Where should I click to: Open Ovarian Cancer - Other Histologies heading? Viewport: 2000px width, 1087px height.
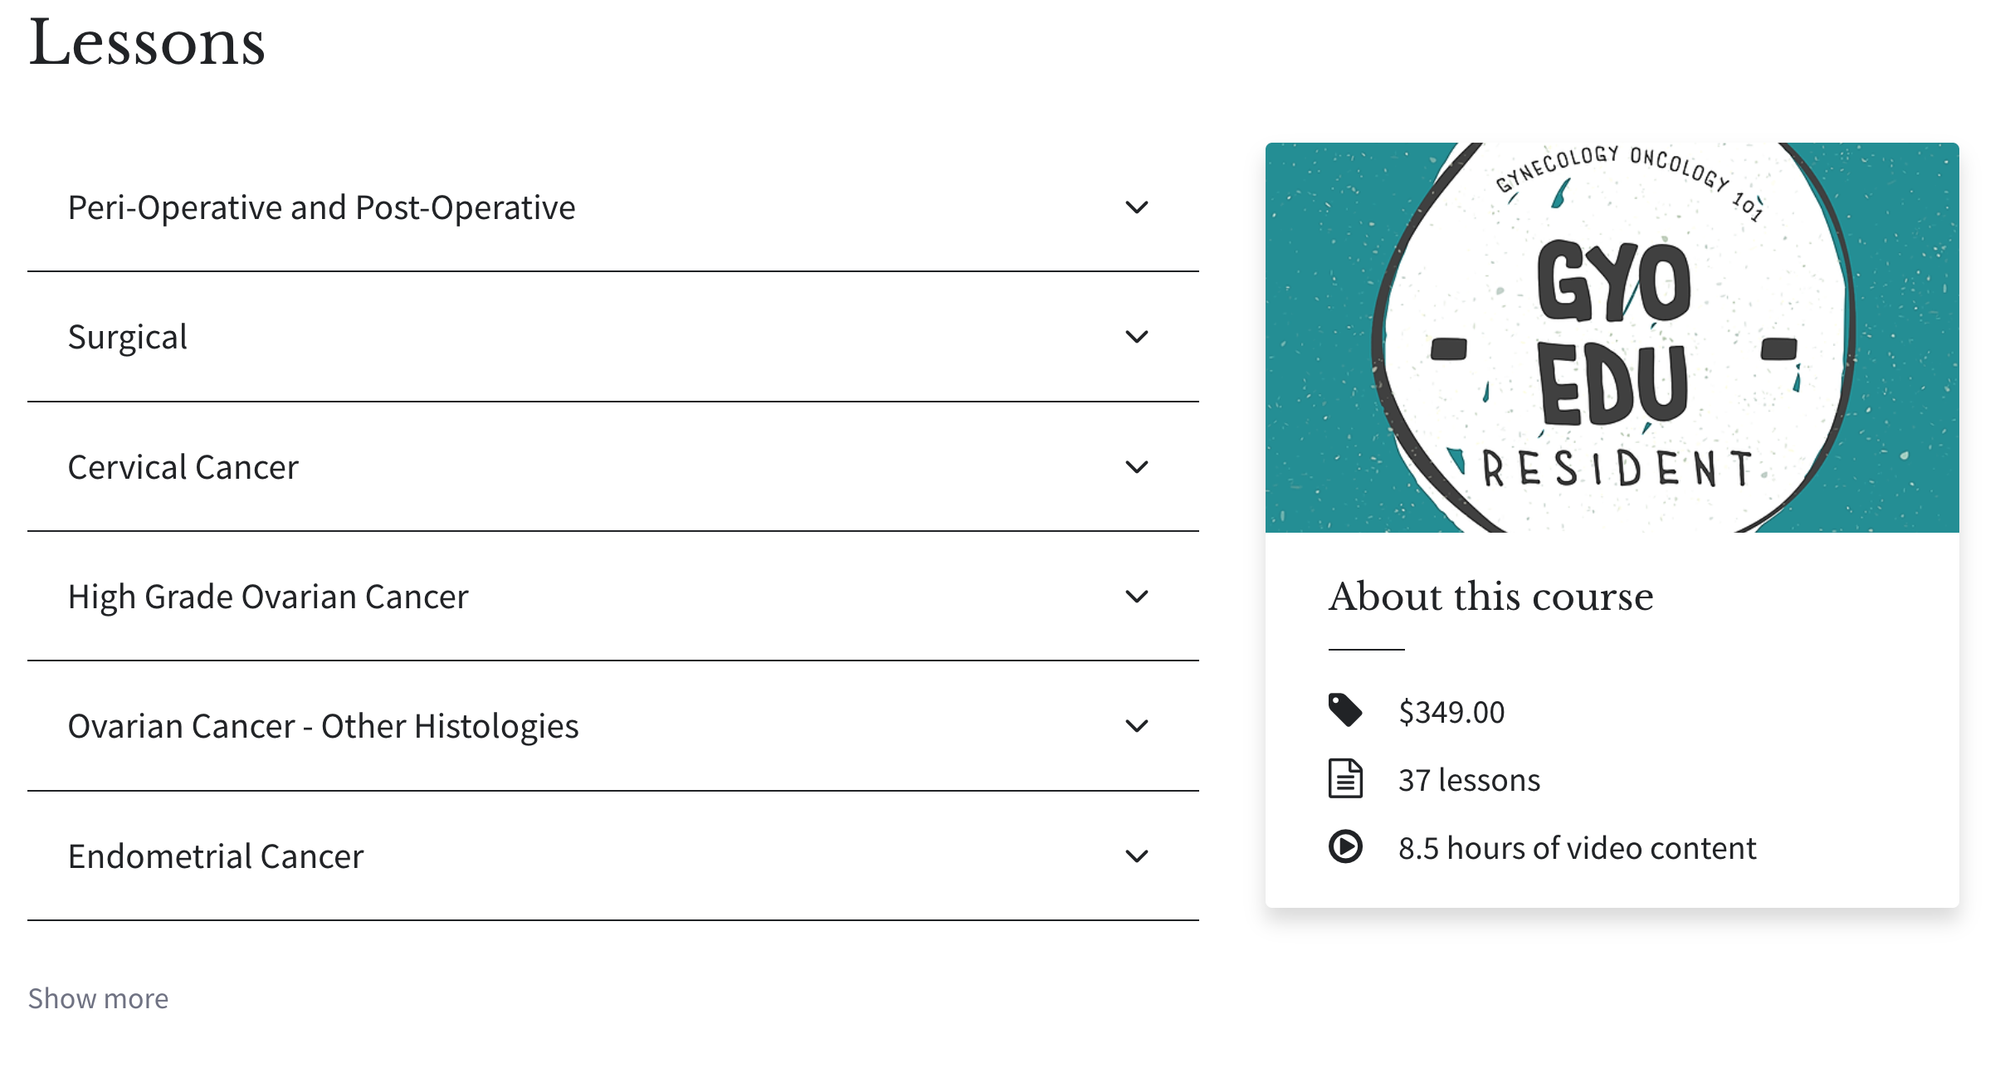pyautogui.click(x=323, y=726)
